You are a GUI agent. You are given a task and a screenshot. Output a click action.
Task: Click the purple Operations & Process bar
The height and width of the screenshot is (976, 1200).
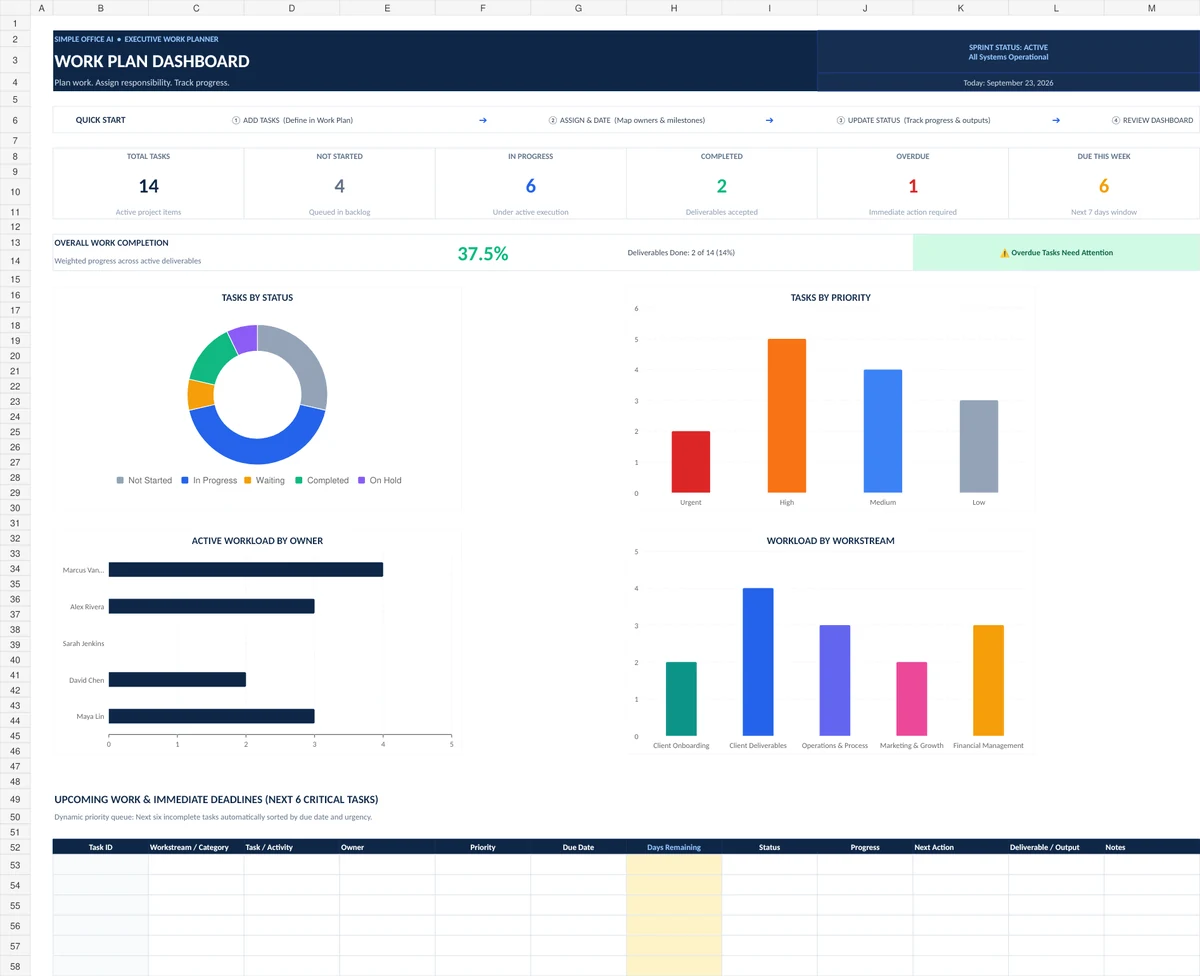pos(835,681)
